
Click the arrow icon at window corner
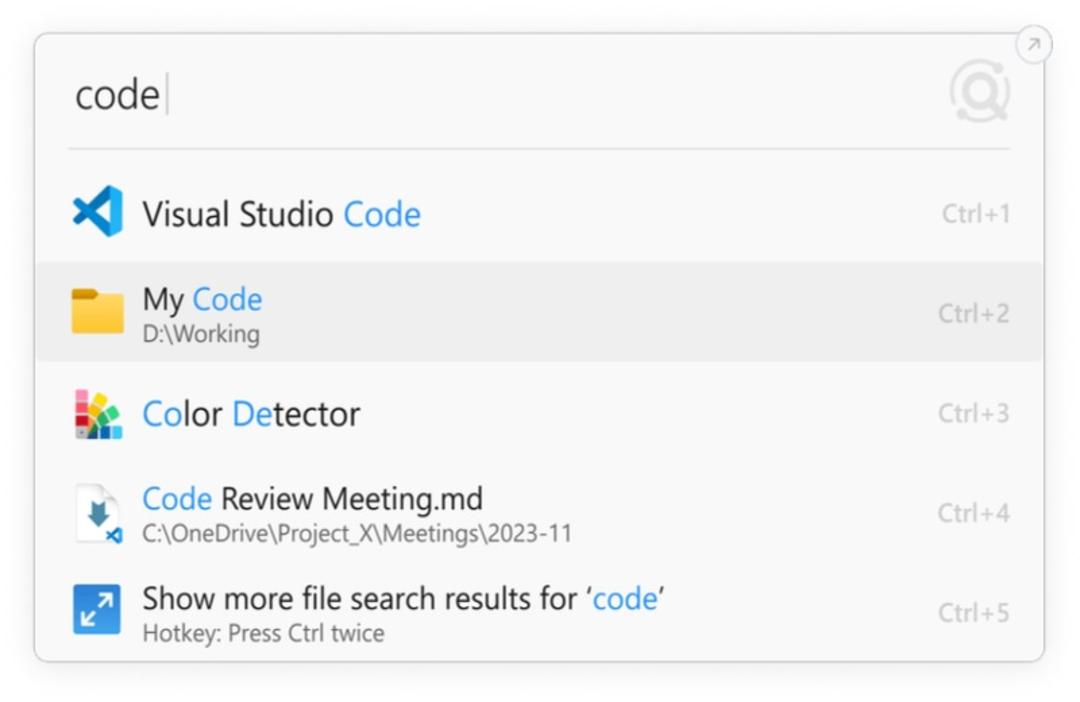(1033, 45)
